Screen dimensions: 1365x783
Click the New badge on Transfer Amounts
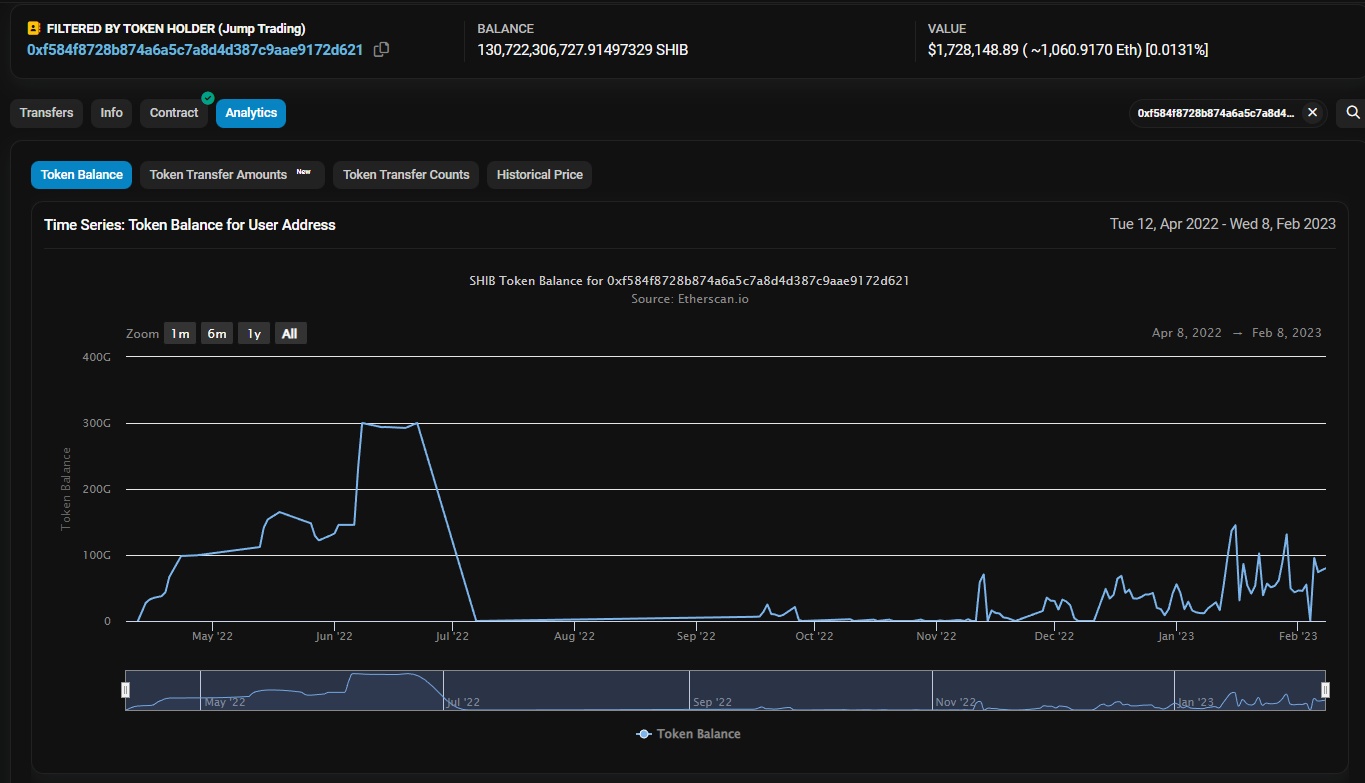coord(303,172)
